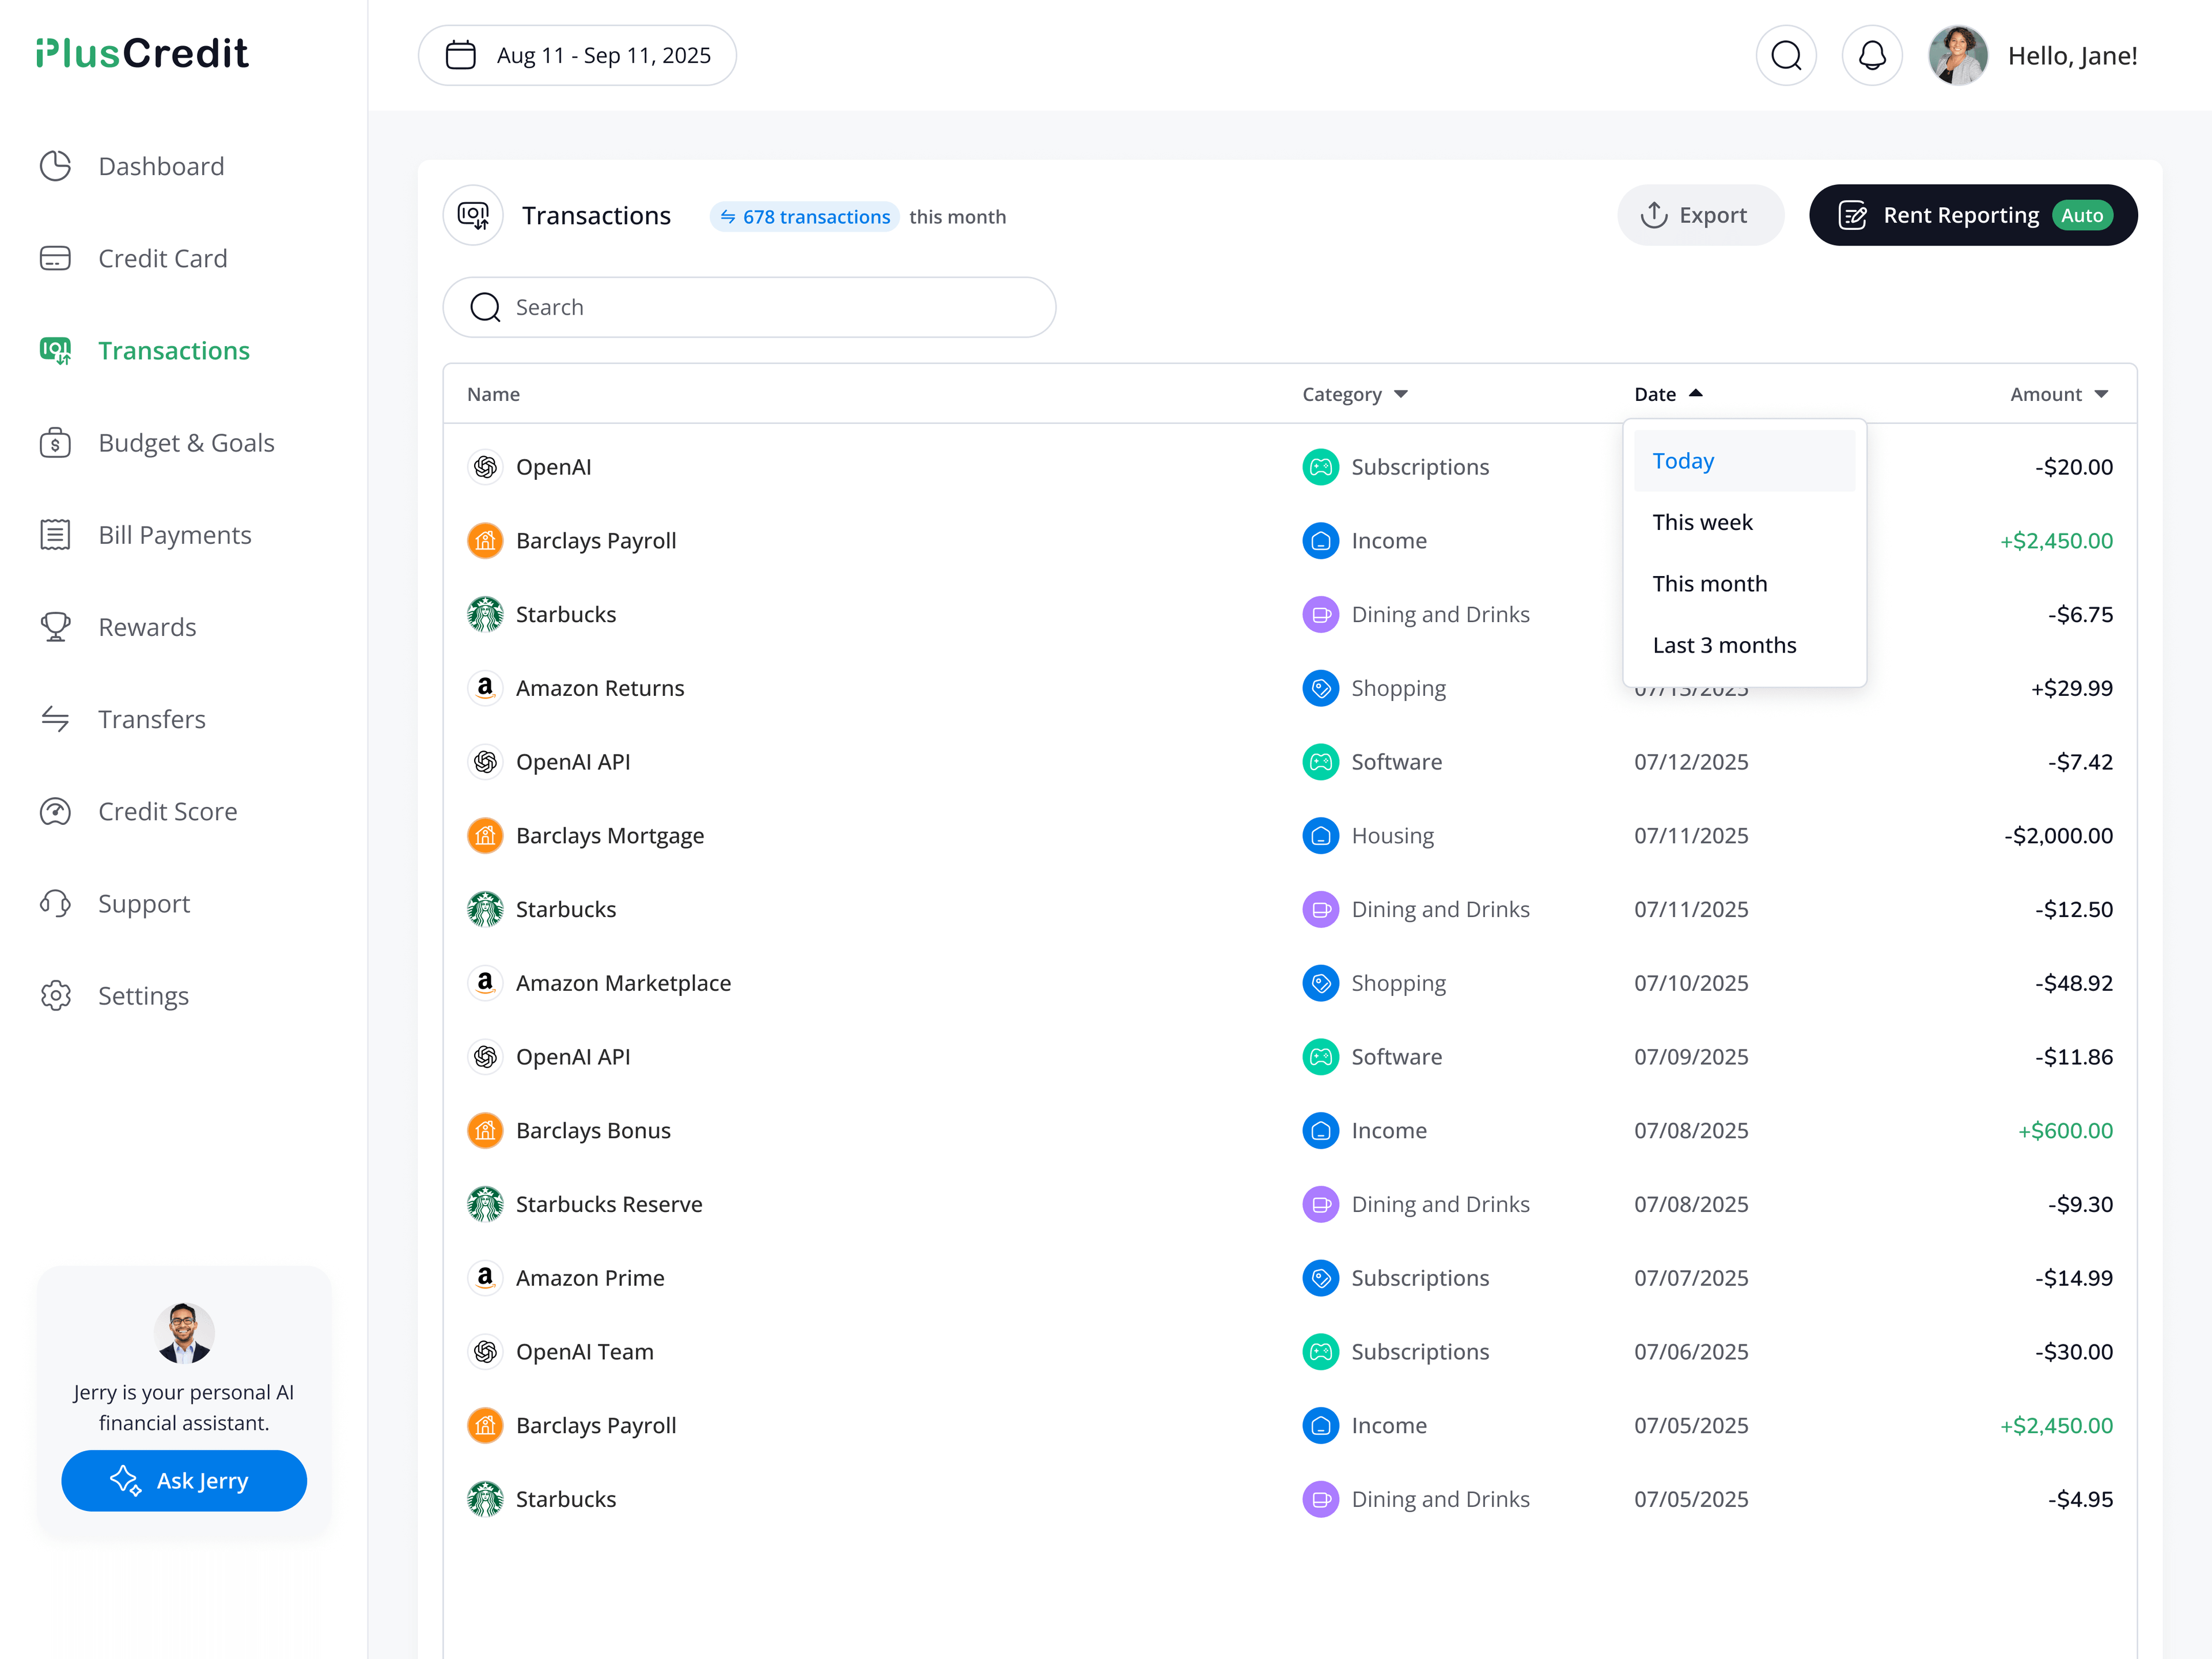Click the -$48.92 amount
Image resolution: width=2212 pixels, height=1659 pixels.
tap(2074, 983)
